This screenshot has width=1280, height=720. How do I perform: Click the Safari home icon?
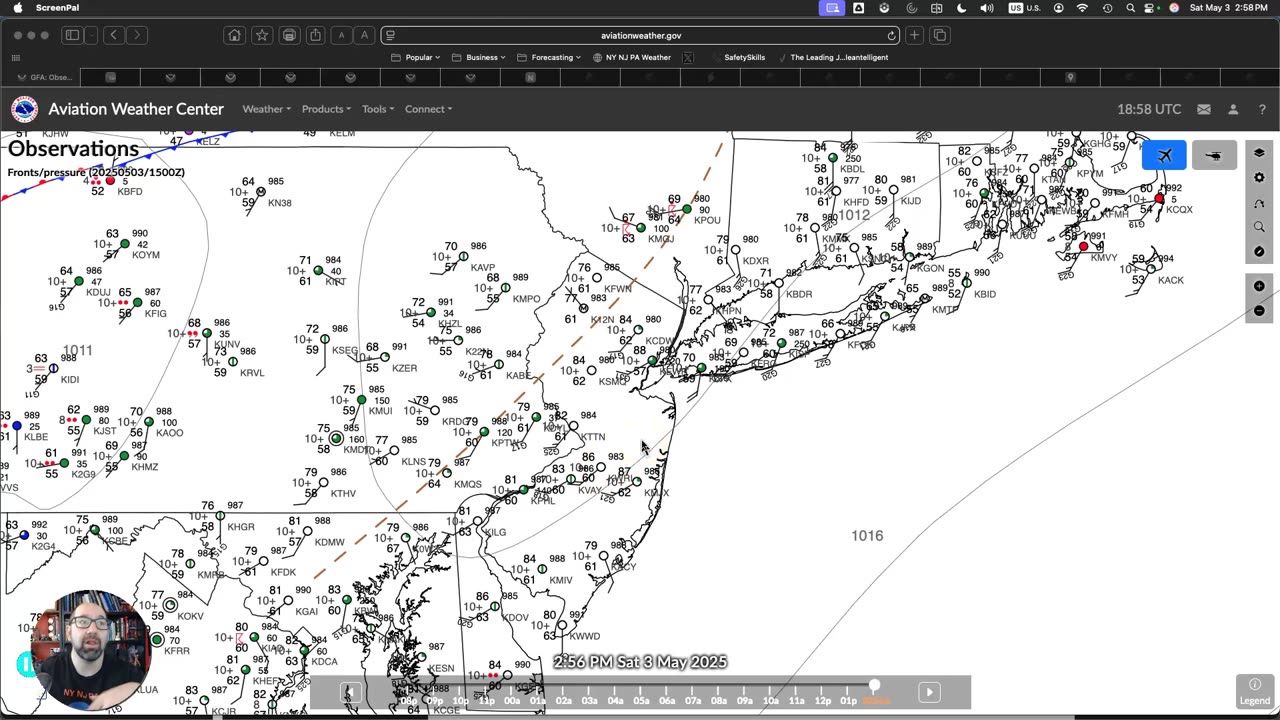pyautogui.click(x=234, y=35)
